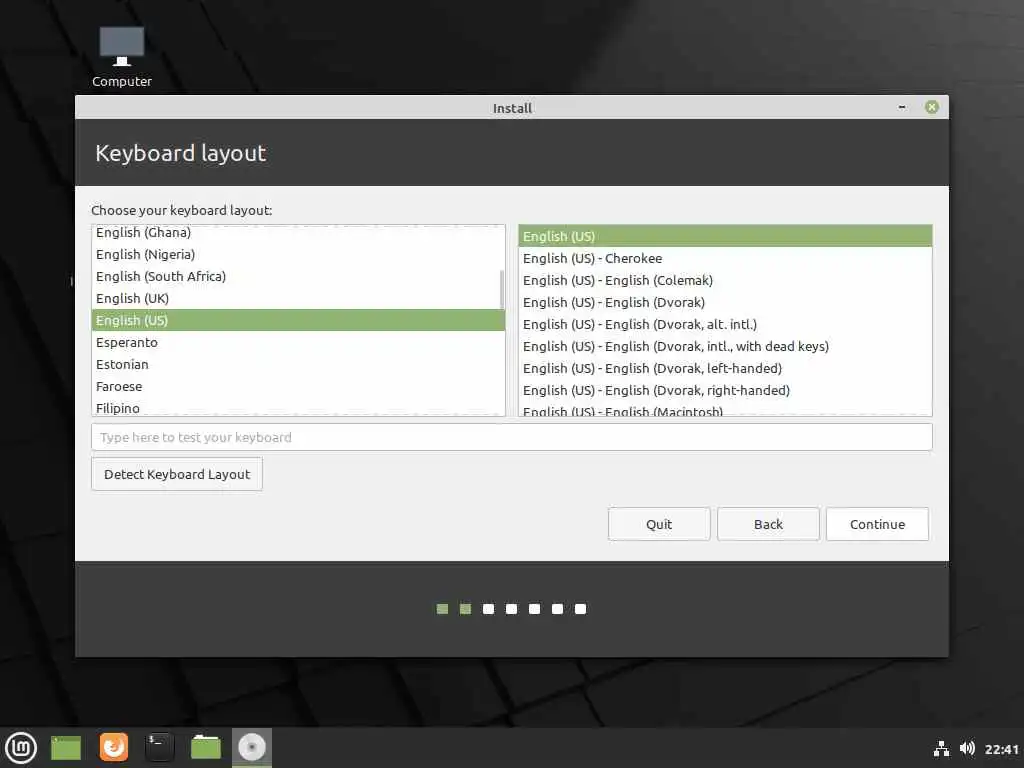Select the Dvorak, right-handed variant

(725, 390)
